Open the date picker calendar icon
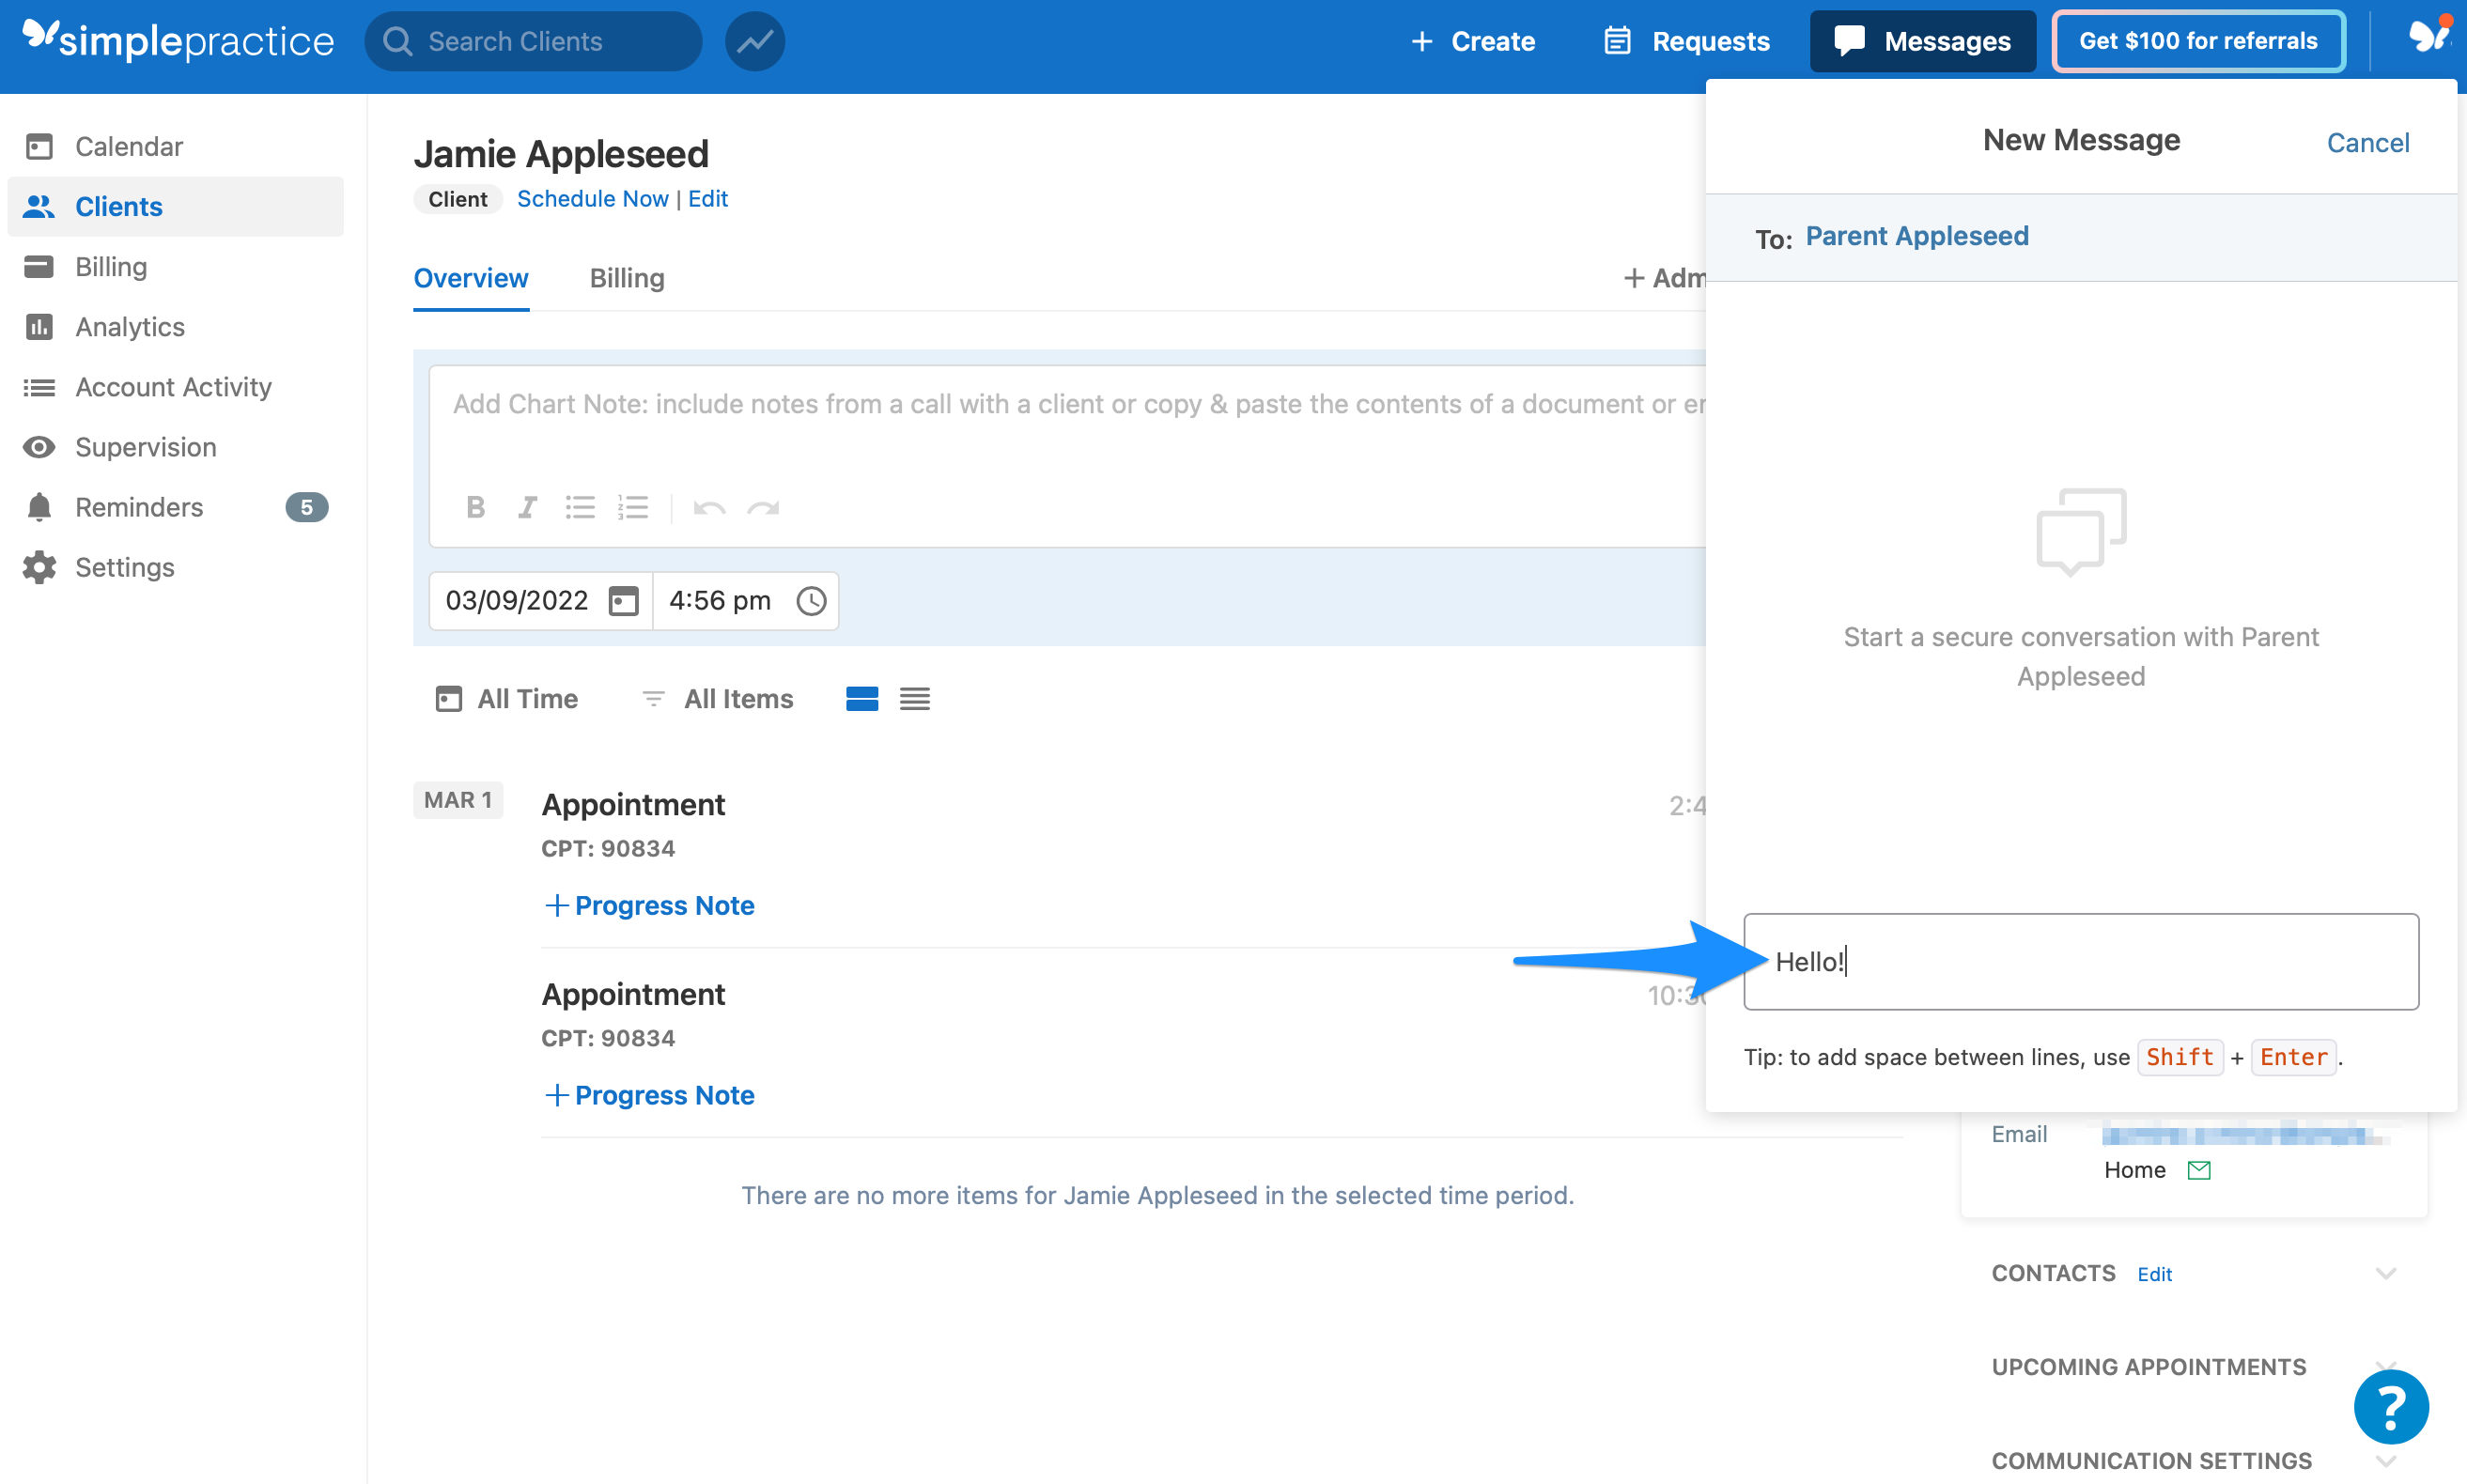Viewport: 2467px width, 1484px height. pos(623,601)
